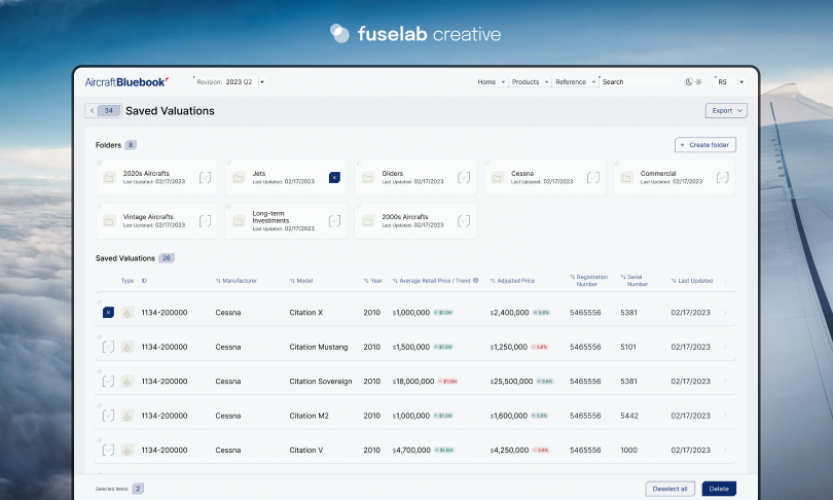This screenshot has height=500, width=833.
Task: Check the Citation M2 row checkbox
Action: [x=108, y=416]
